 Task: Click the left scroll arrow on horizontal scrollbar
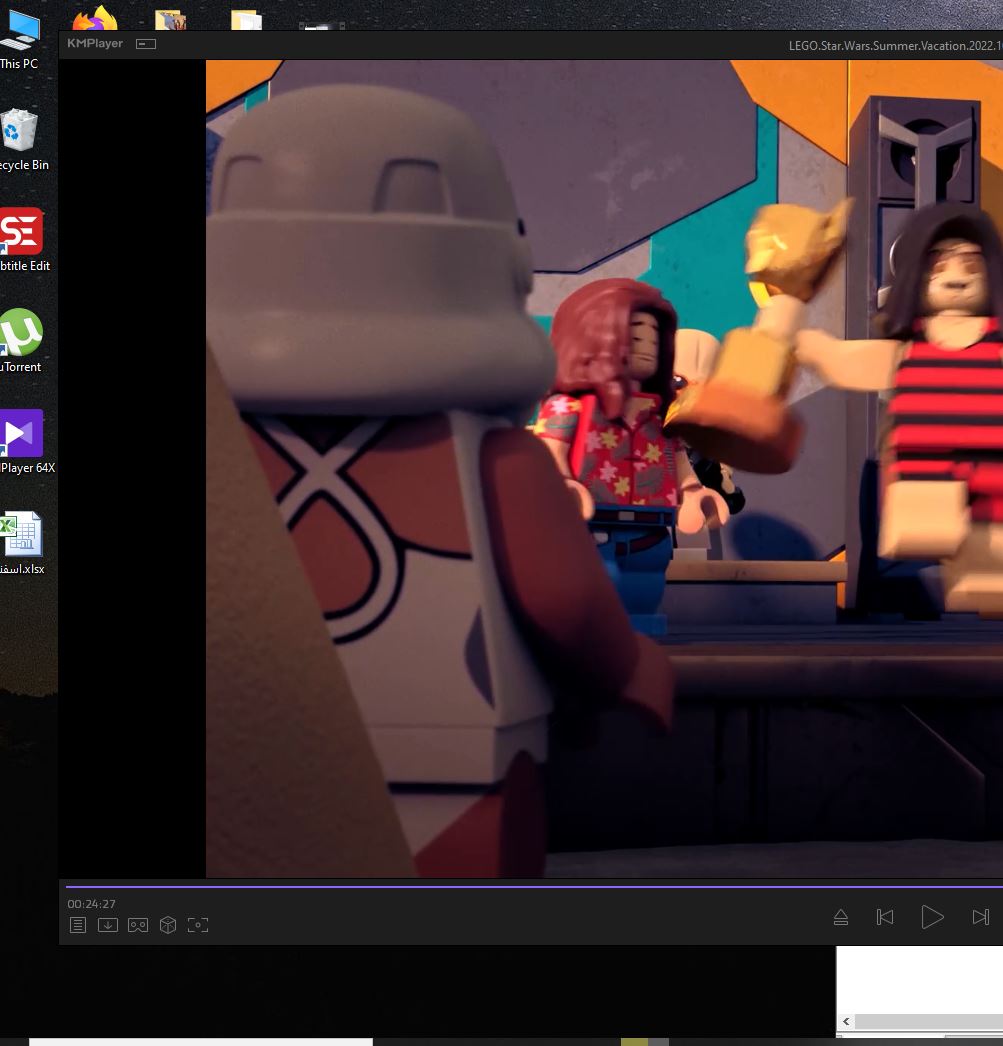[847, 1021]
